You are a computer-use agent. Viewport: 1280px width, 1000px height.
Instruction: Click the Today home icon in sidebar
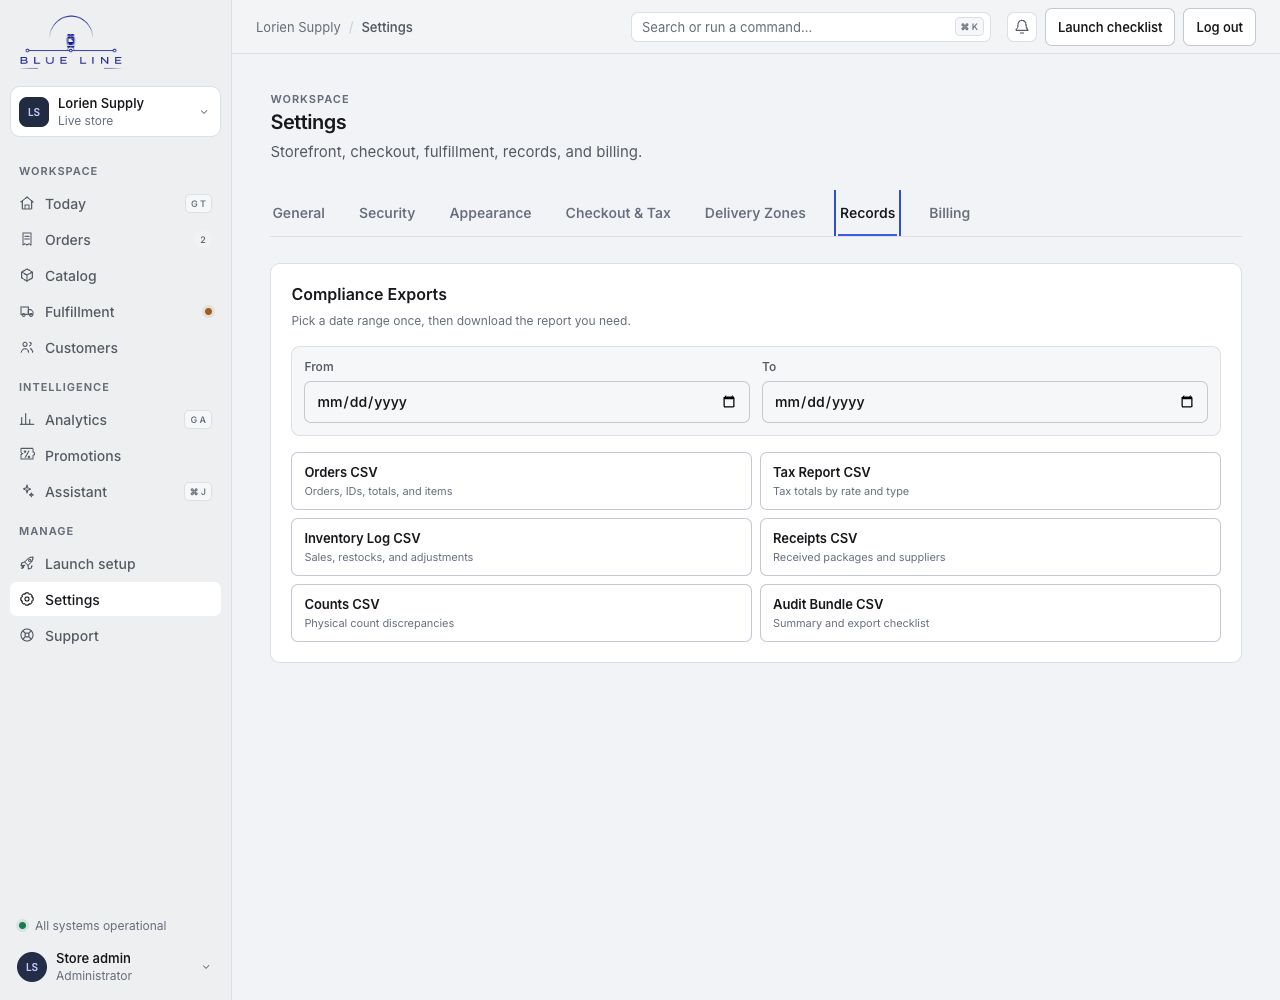click(x=27, y=203)
